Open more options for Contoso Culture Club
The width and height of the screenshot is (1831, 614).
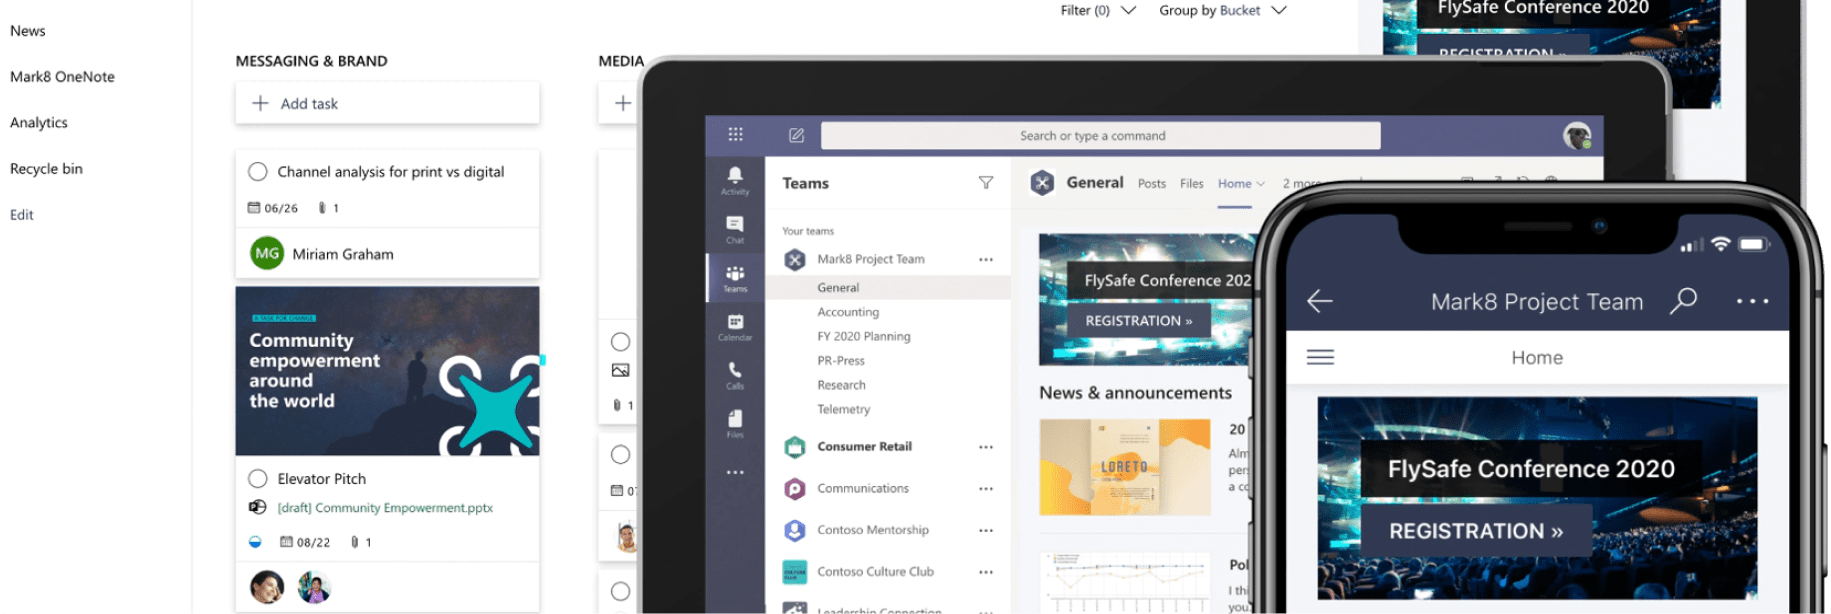coord(986,572)
